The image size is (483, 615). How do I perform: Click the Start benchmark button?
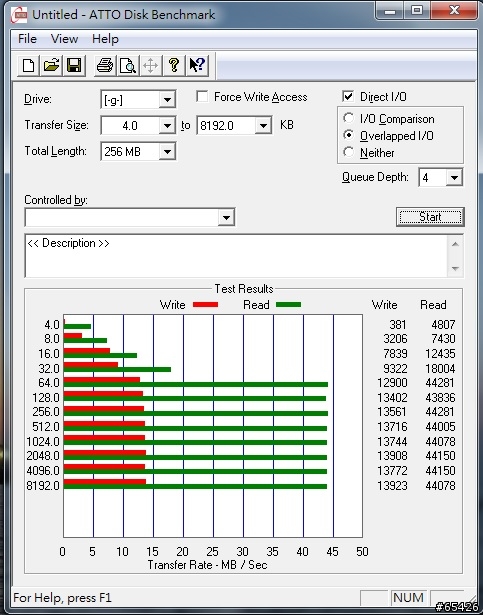(430, 217)
